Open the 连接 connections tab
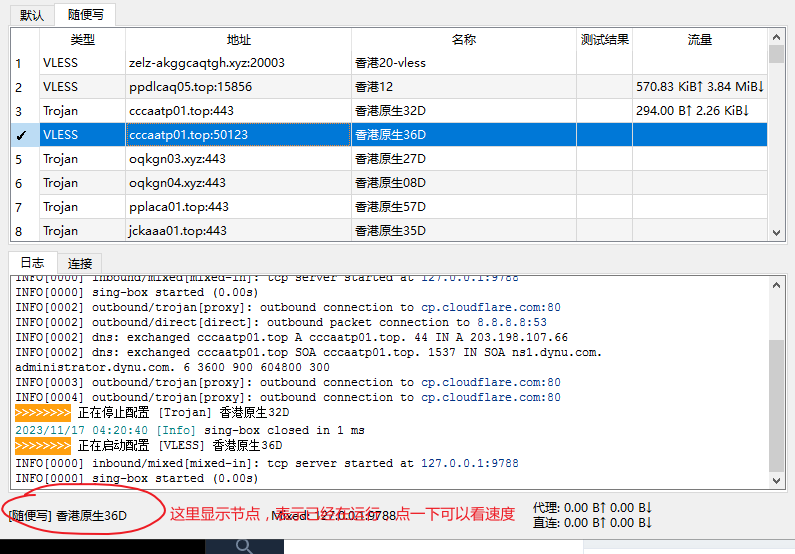 [80, 262]
